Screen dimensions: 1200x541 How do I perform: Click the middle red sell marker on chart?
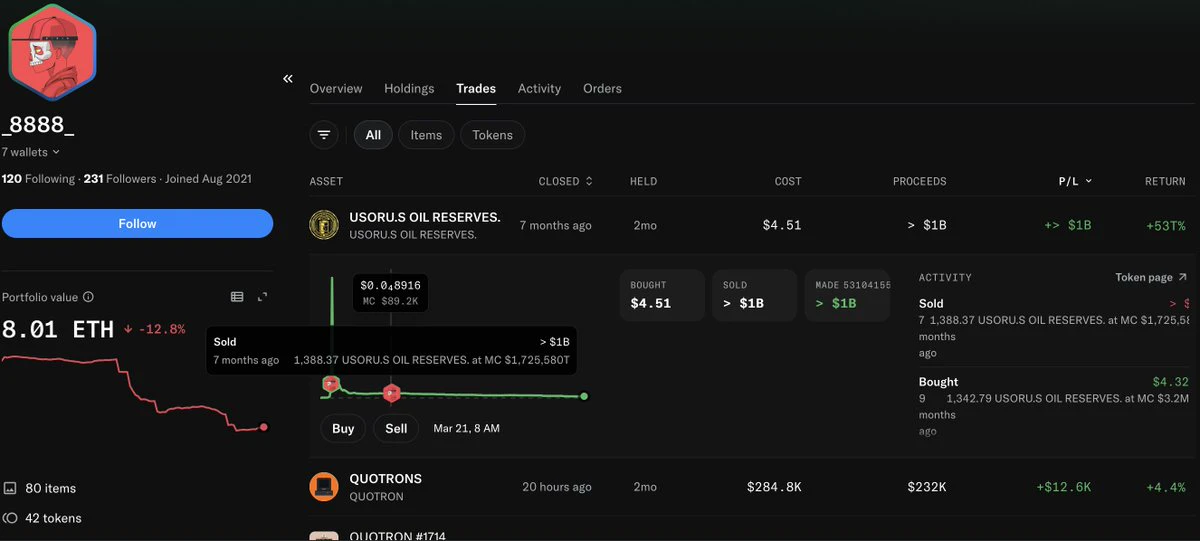[x=391, y=391]
